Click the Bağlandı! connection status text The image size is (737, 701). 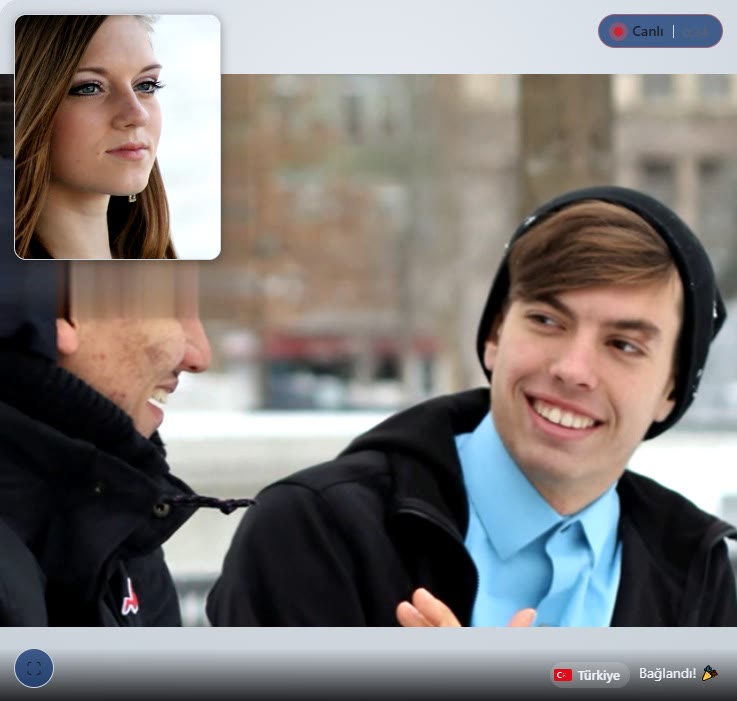point(667,673)
